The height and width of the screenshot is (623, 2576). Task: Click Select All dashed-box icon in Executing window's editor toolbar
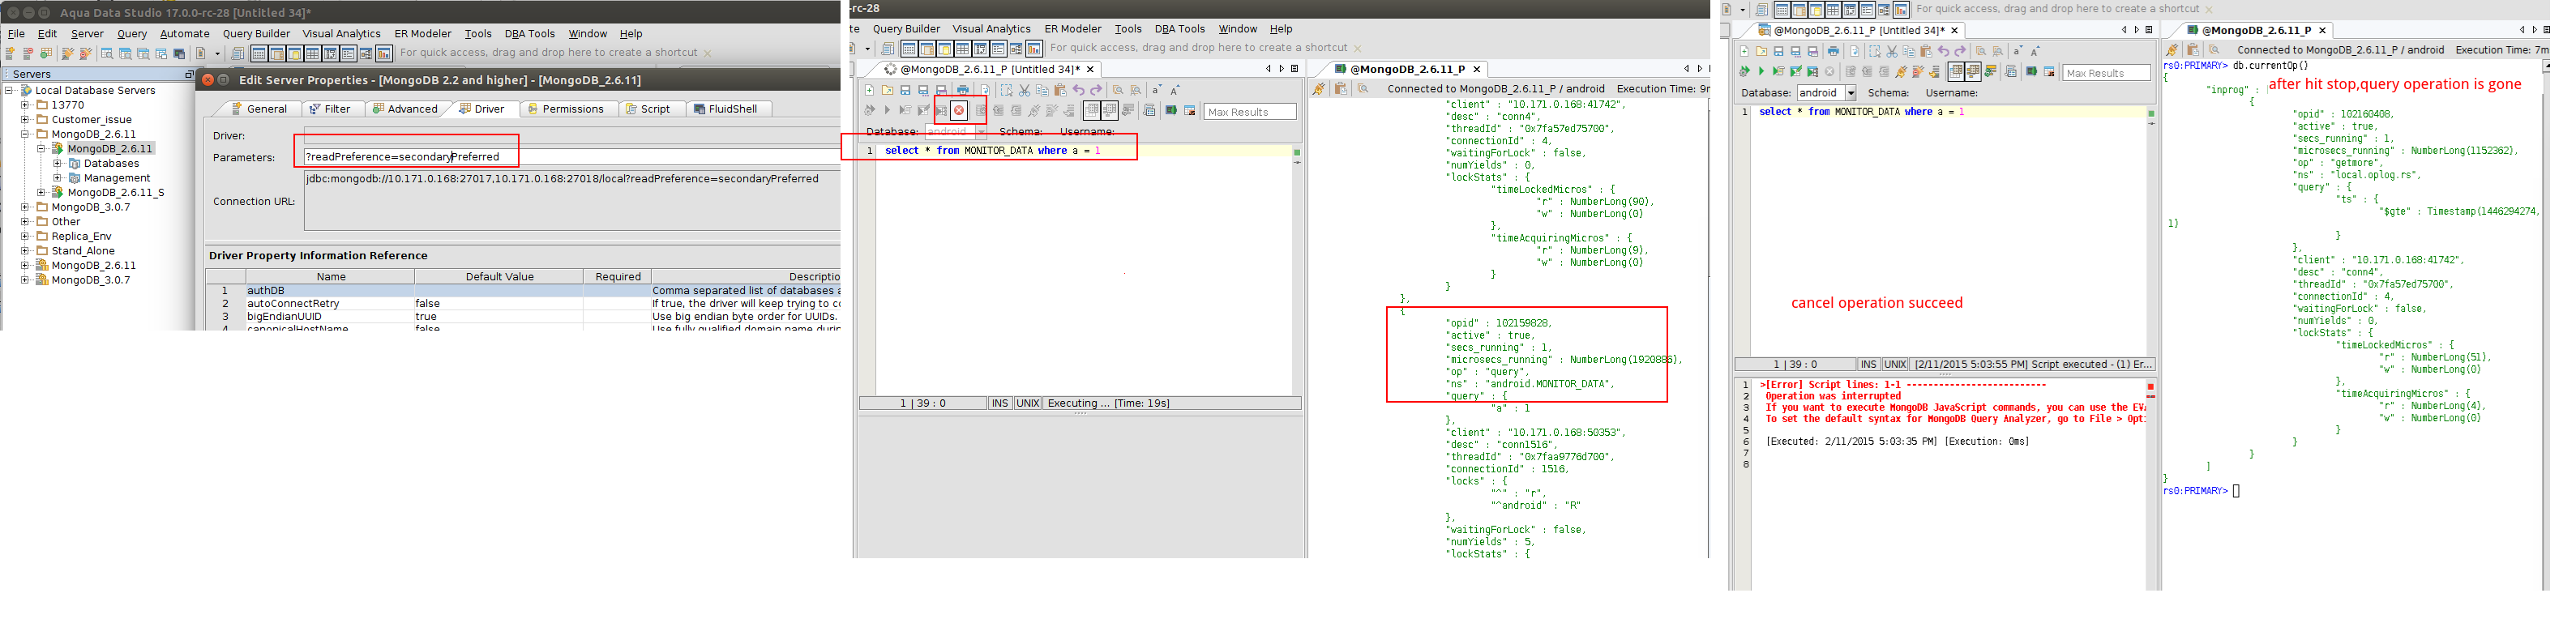pyautogui.click(x=1007, y=91)
